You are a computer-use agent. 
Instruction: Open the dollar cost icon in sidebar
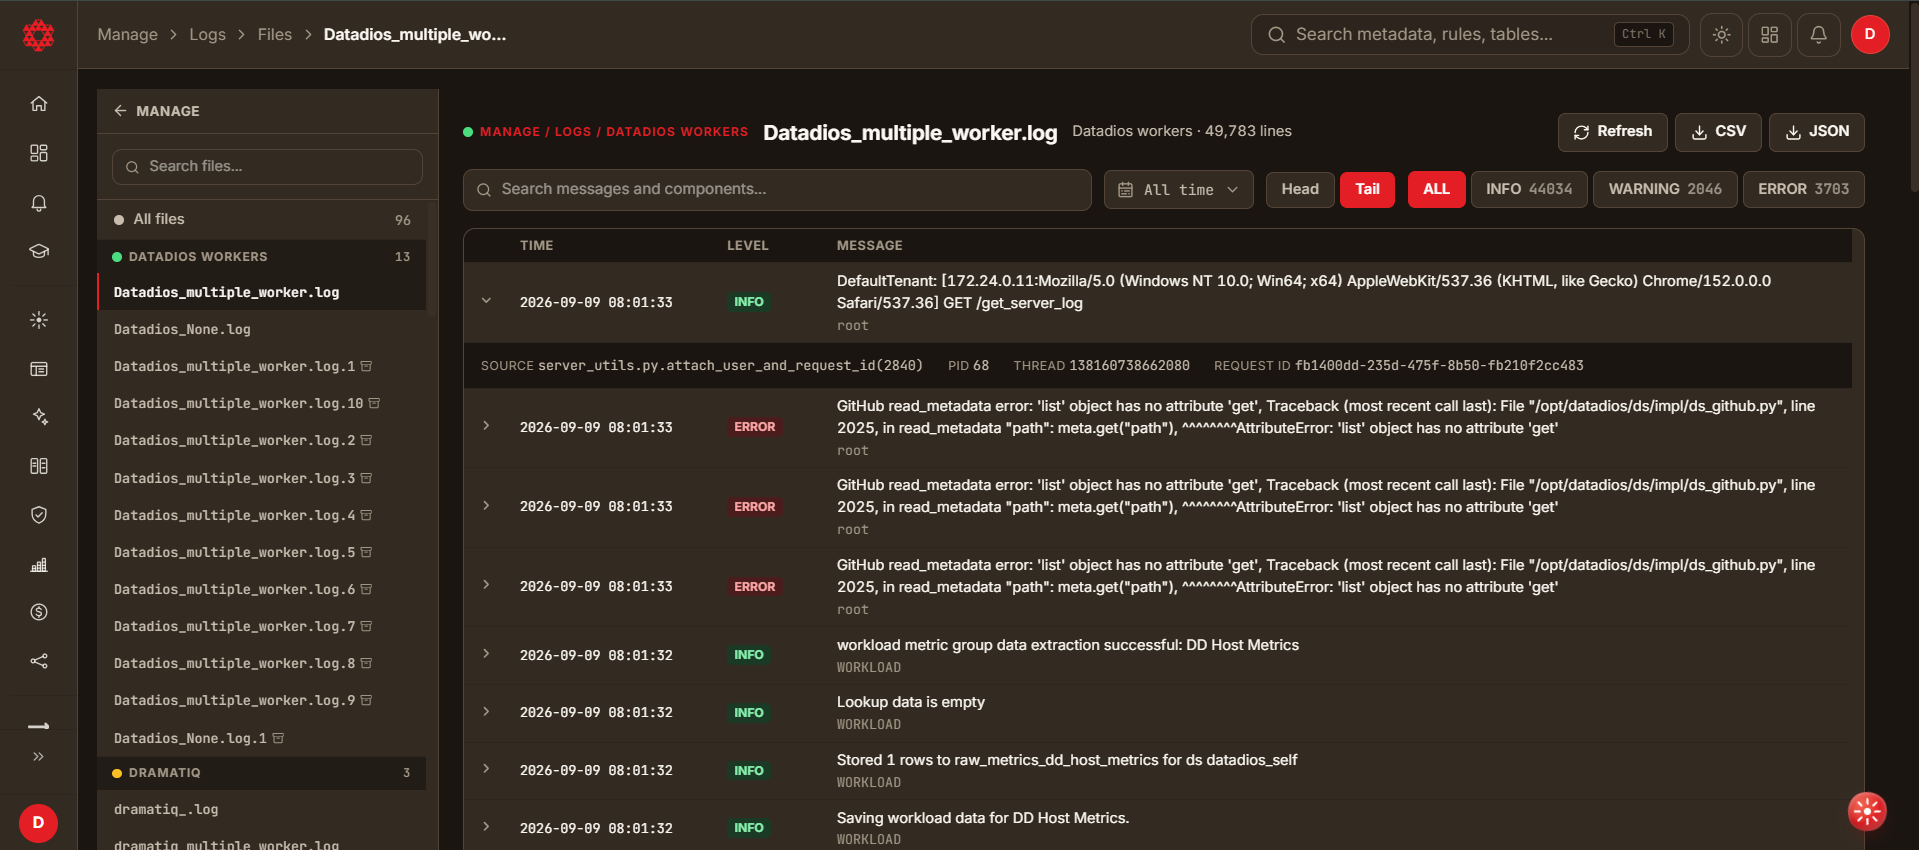pos(39,612)
